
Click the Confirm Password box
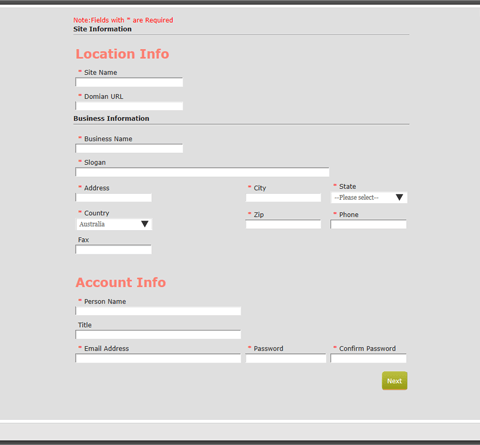tap(368, 358)
